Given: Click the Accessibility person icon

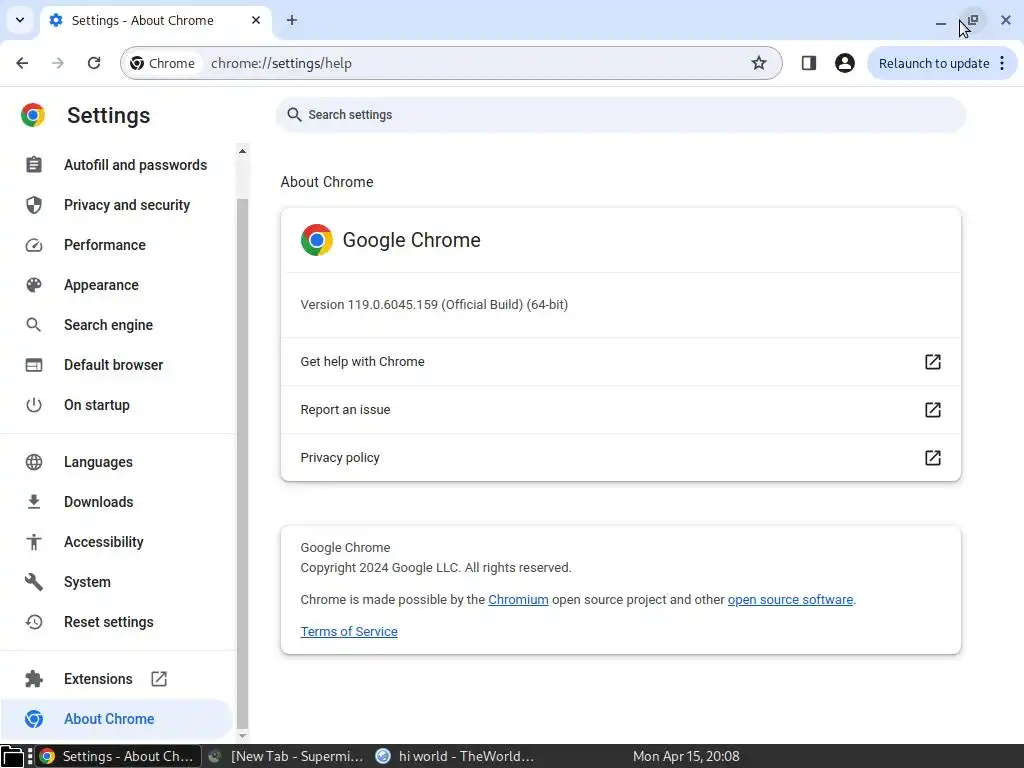Looking at the screenshot, I should click(34, 542).
